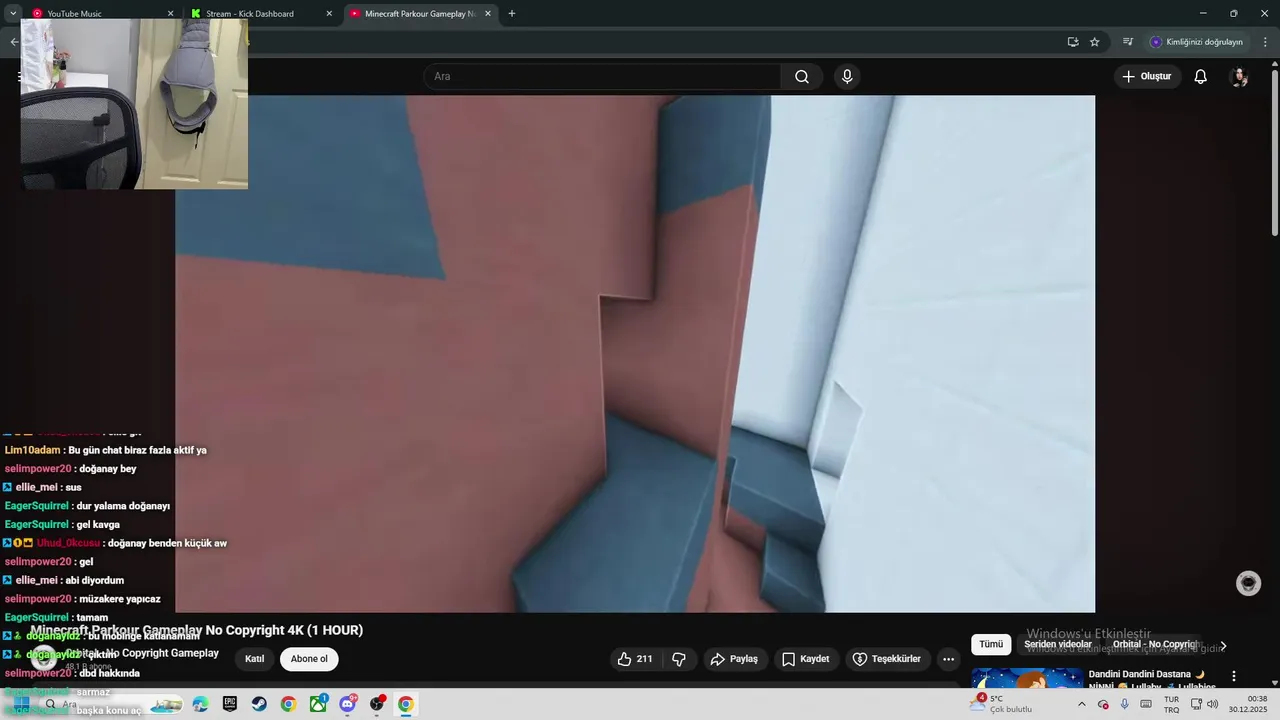
Task: Open a new tab with plus button
Action: (512, 13)
